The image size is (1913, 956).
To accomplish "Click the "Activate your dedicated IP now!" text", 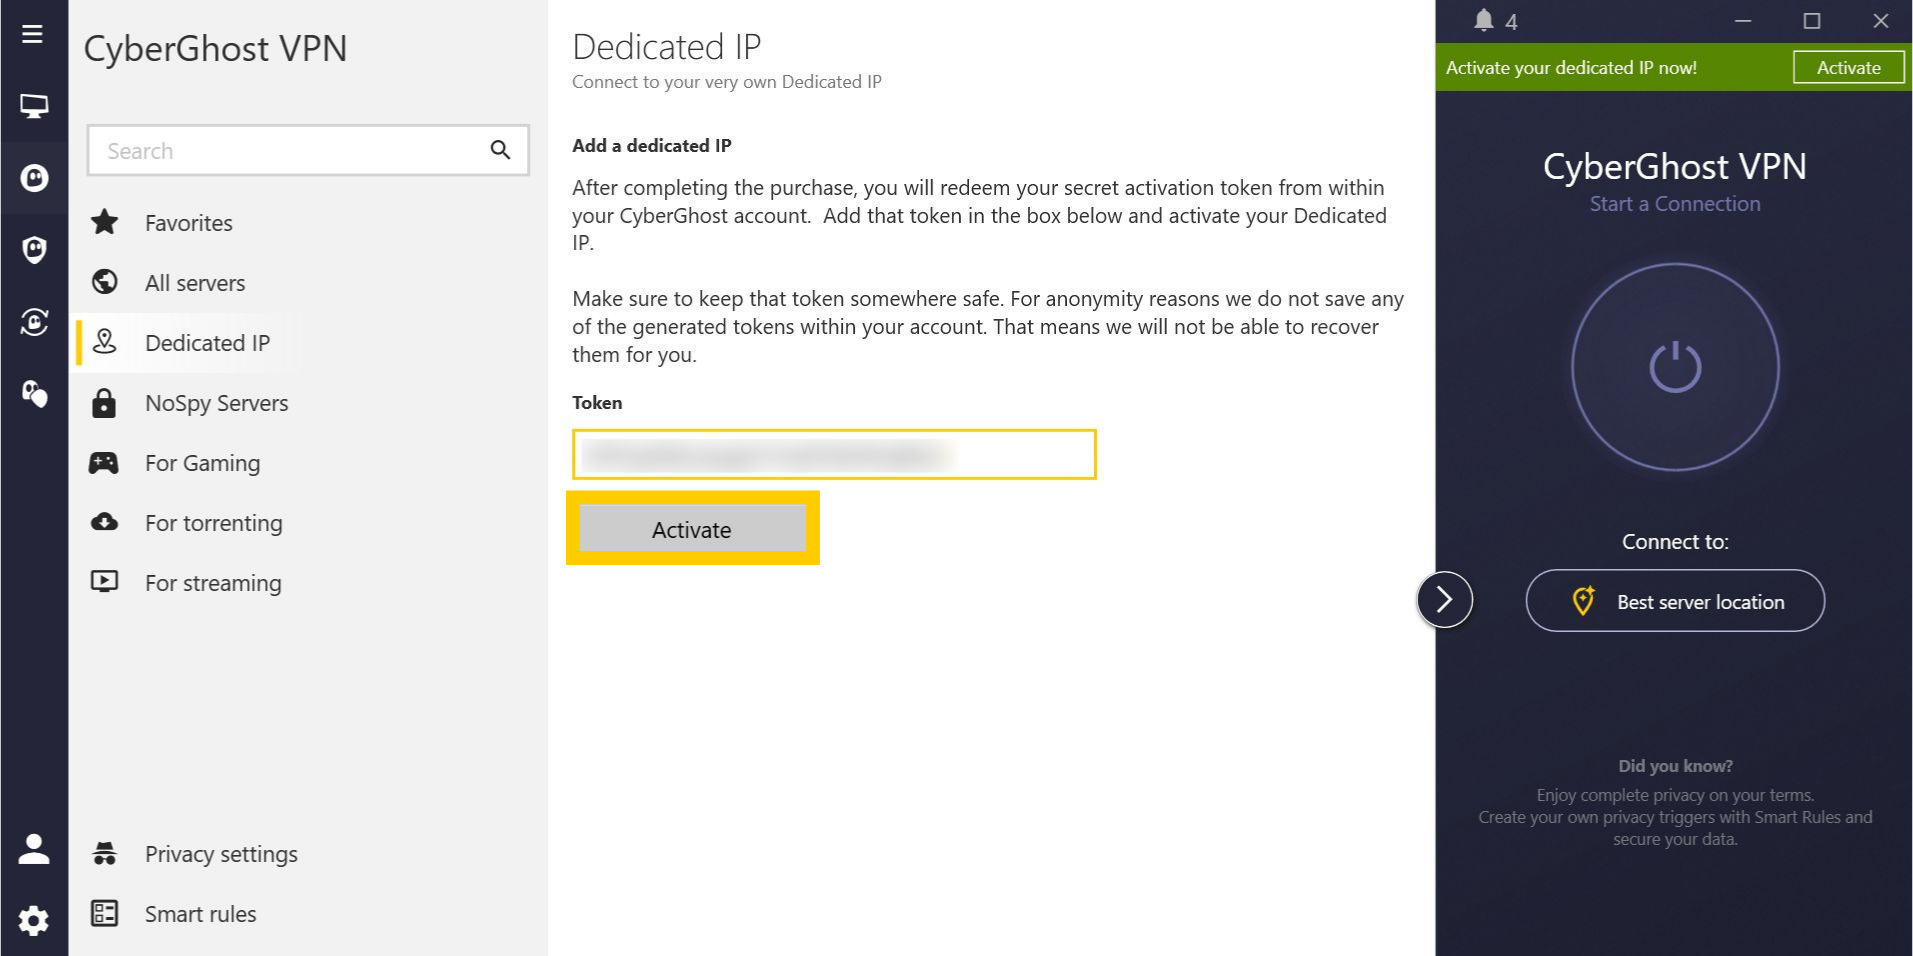I will pyautogui.click(x=1571, y=68).
